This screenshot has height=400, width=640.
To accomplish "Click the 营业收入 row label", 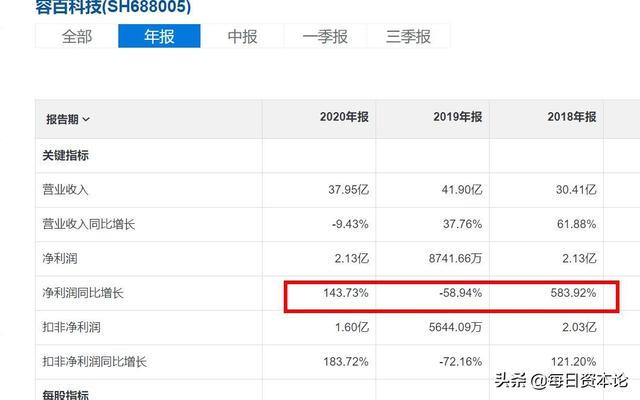I will pos(65,190).
